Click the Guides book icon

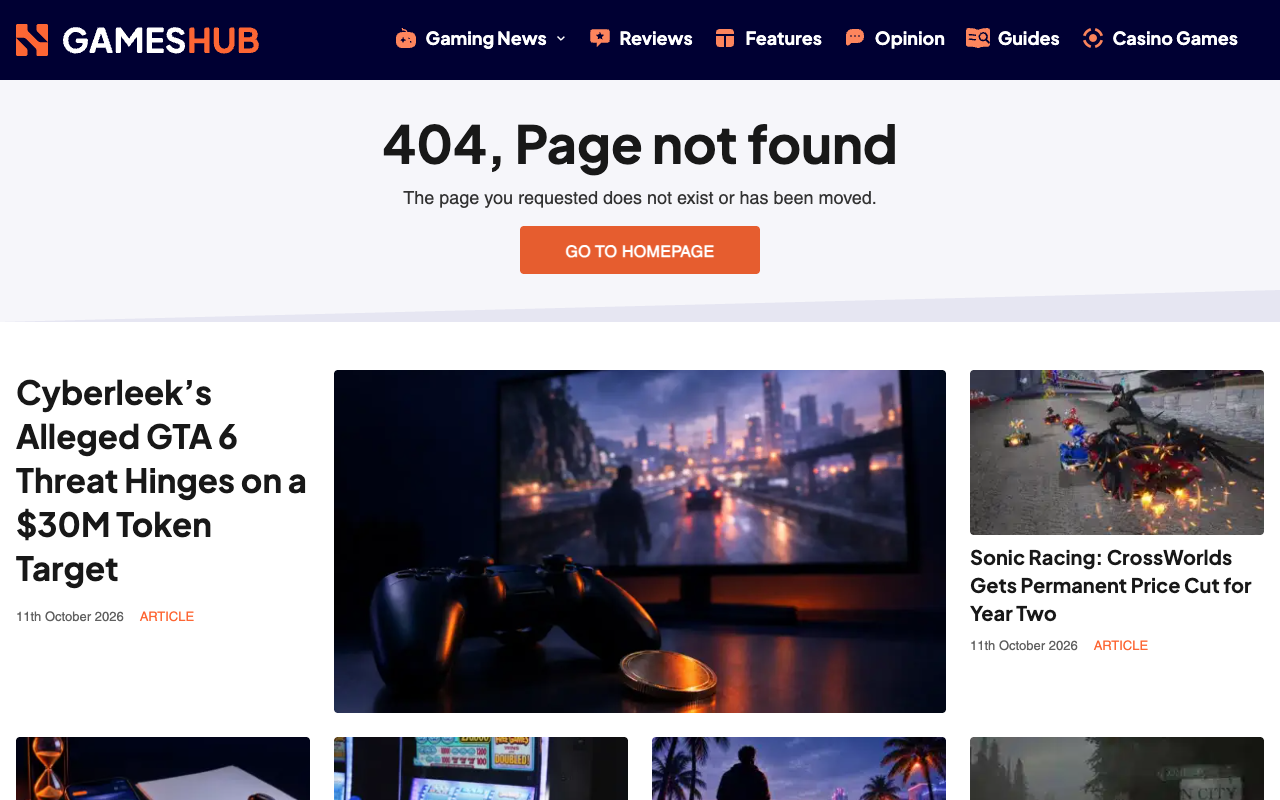(978, 38)
